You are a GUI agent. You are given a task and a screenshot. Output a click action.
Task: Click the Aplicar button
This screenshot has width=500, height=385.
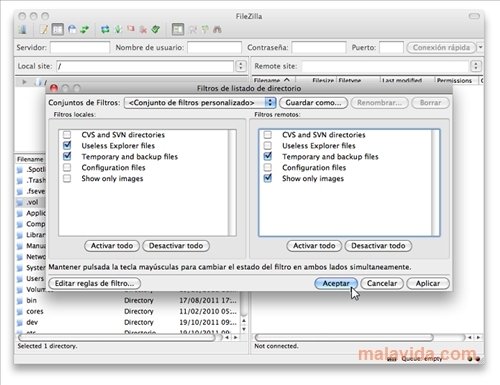click(x=428, y=284)
